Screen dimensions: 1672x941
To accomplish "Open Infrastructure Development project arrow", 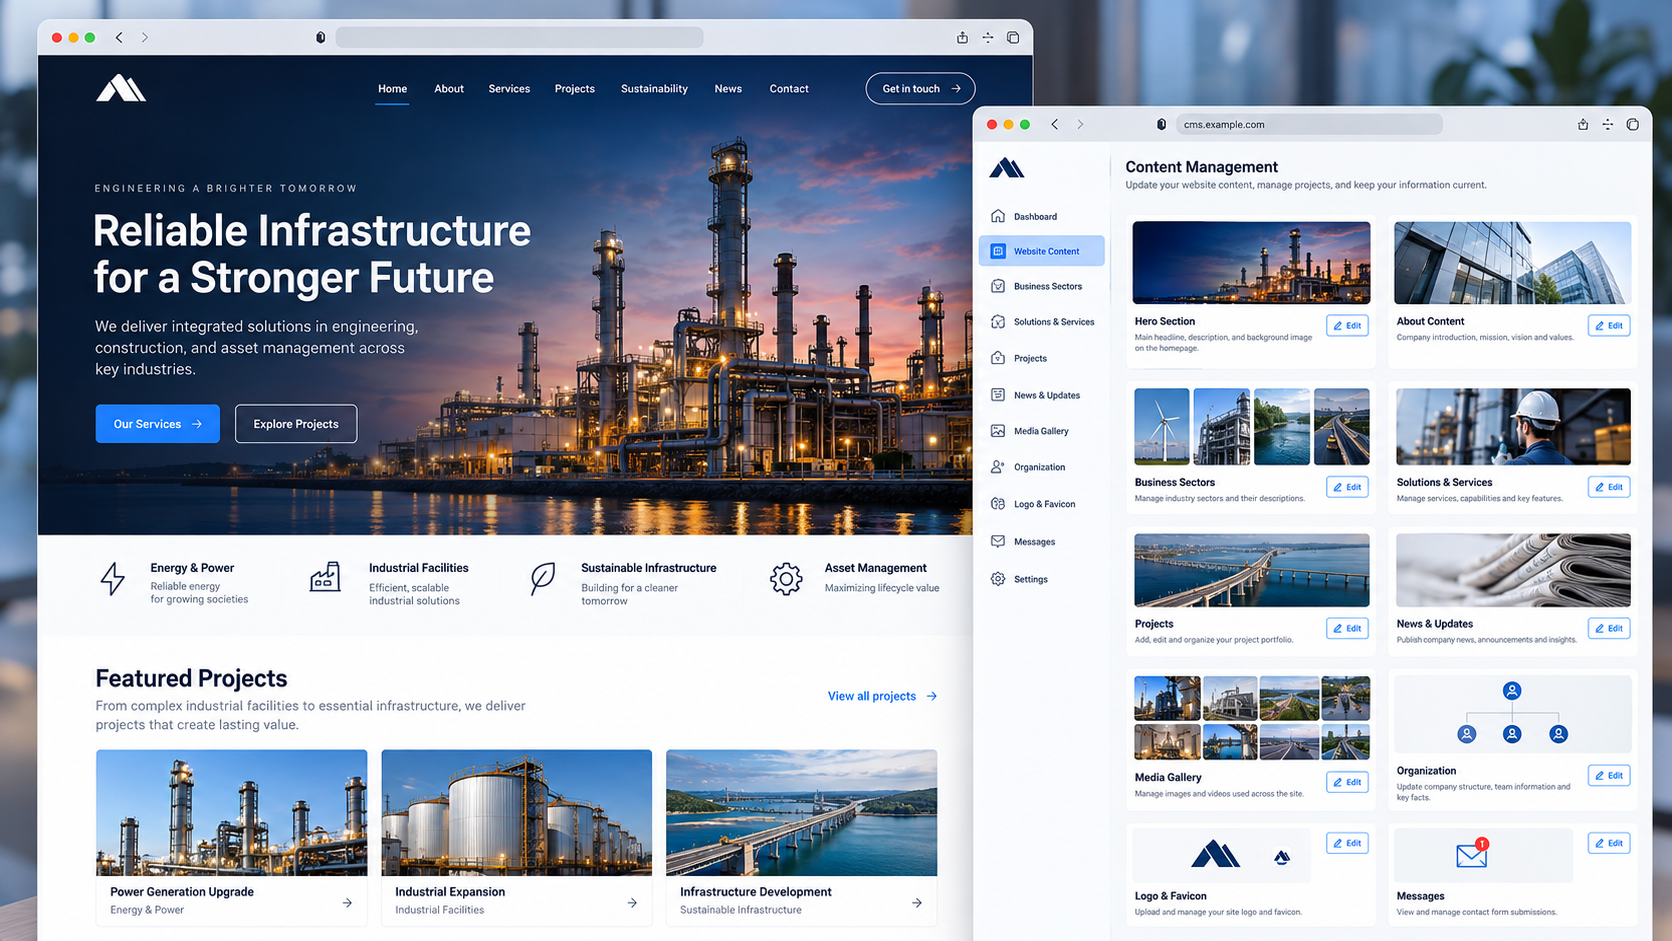I will [917, 903].
